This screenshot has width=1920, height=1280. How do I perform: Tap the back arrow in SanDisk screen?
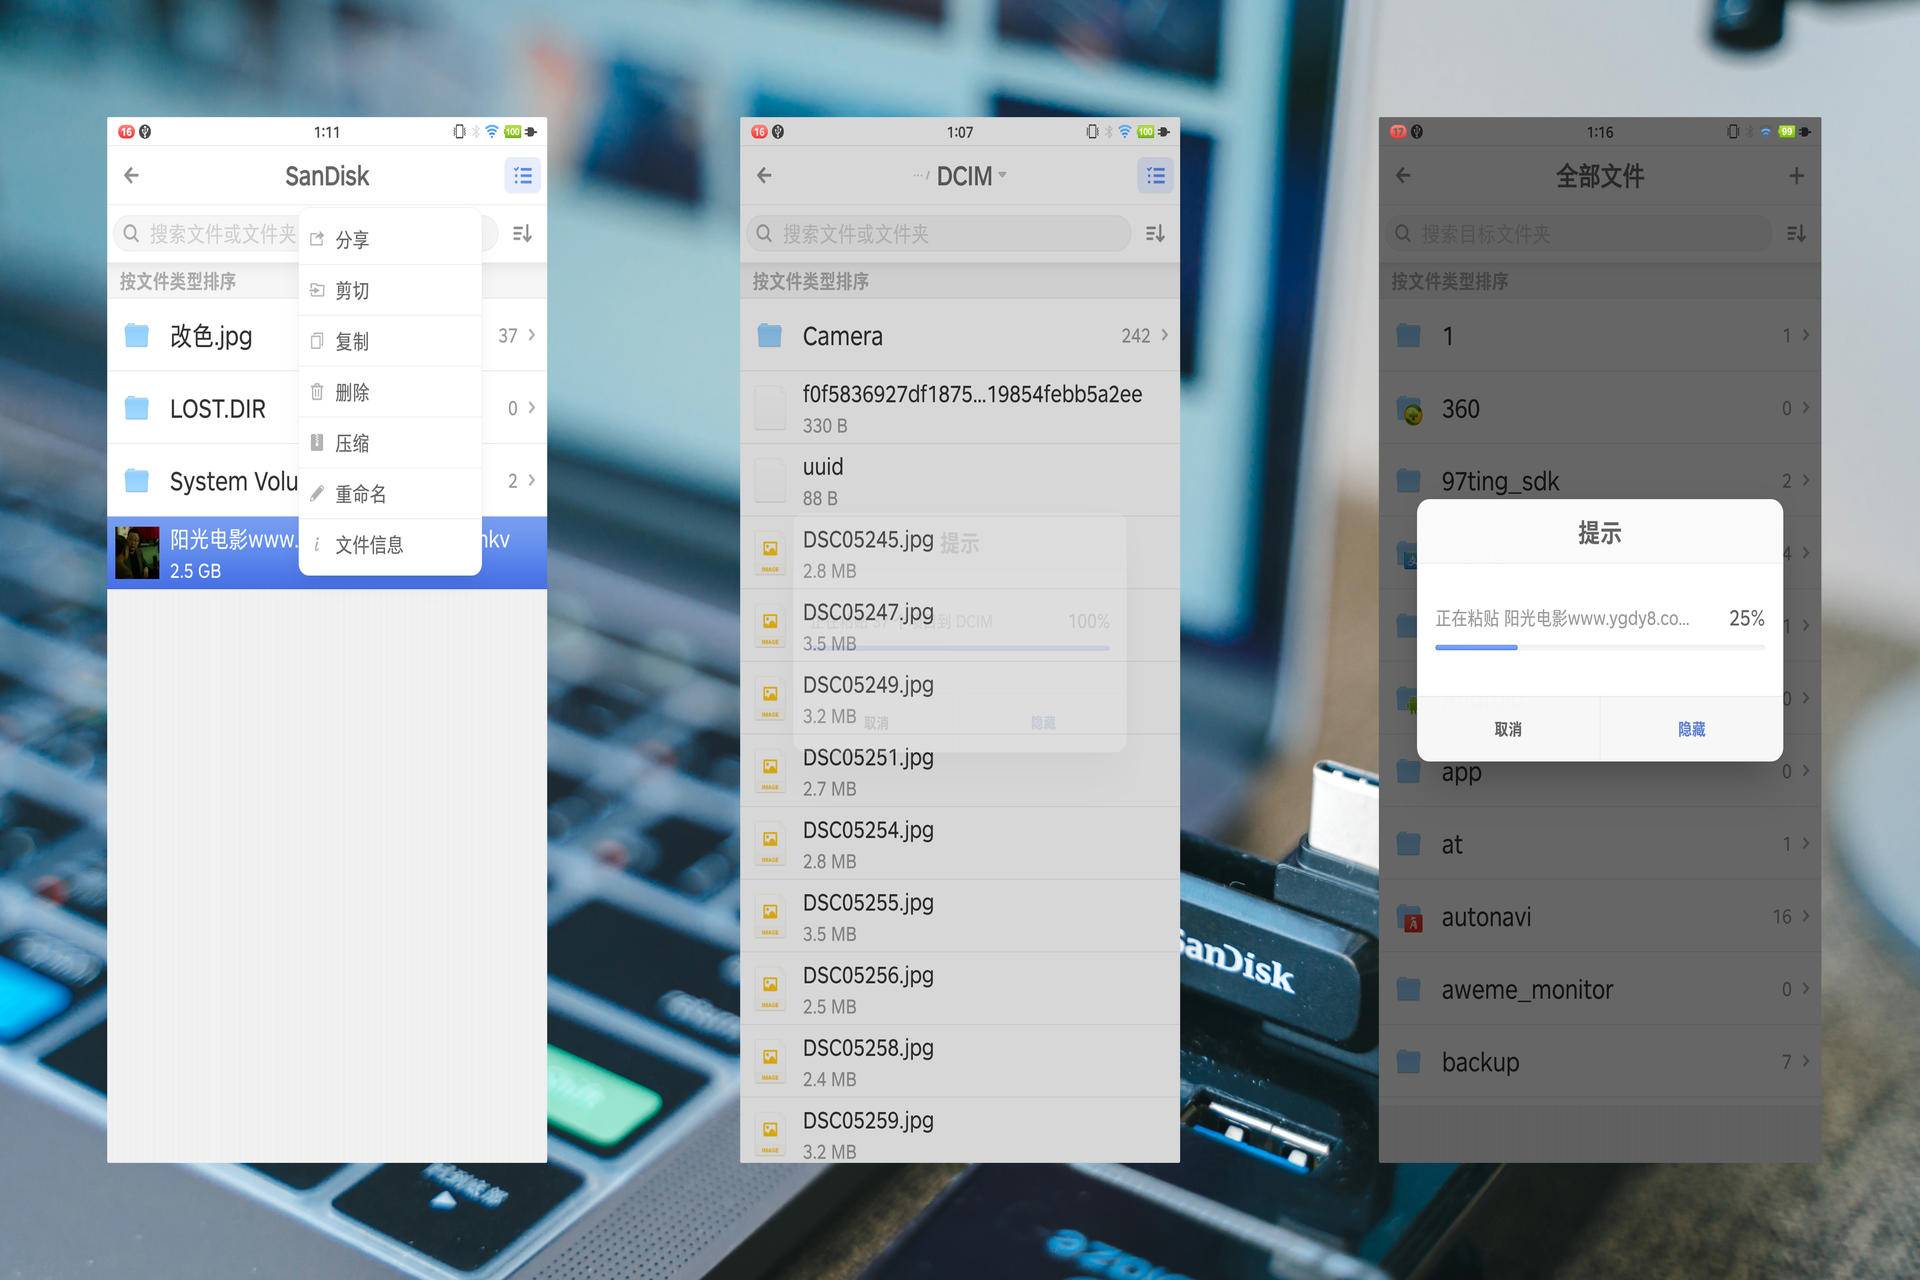(x=131, y=176)
